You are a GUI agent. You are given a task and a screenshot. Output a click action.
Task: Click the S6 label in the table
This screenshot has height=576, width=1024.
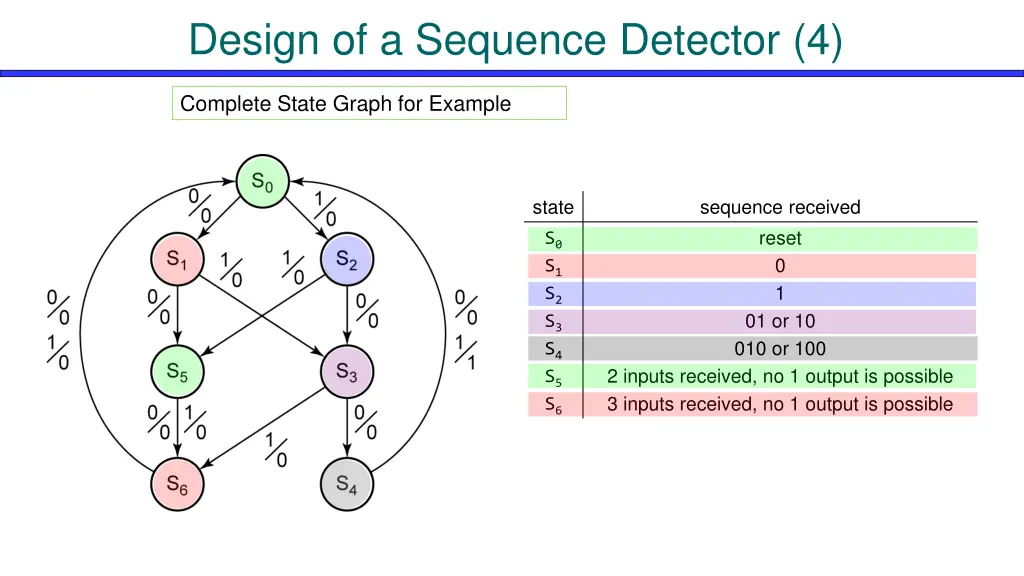coord(554,405)
